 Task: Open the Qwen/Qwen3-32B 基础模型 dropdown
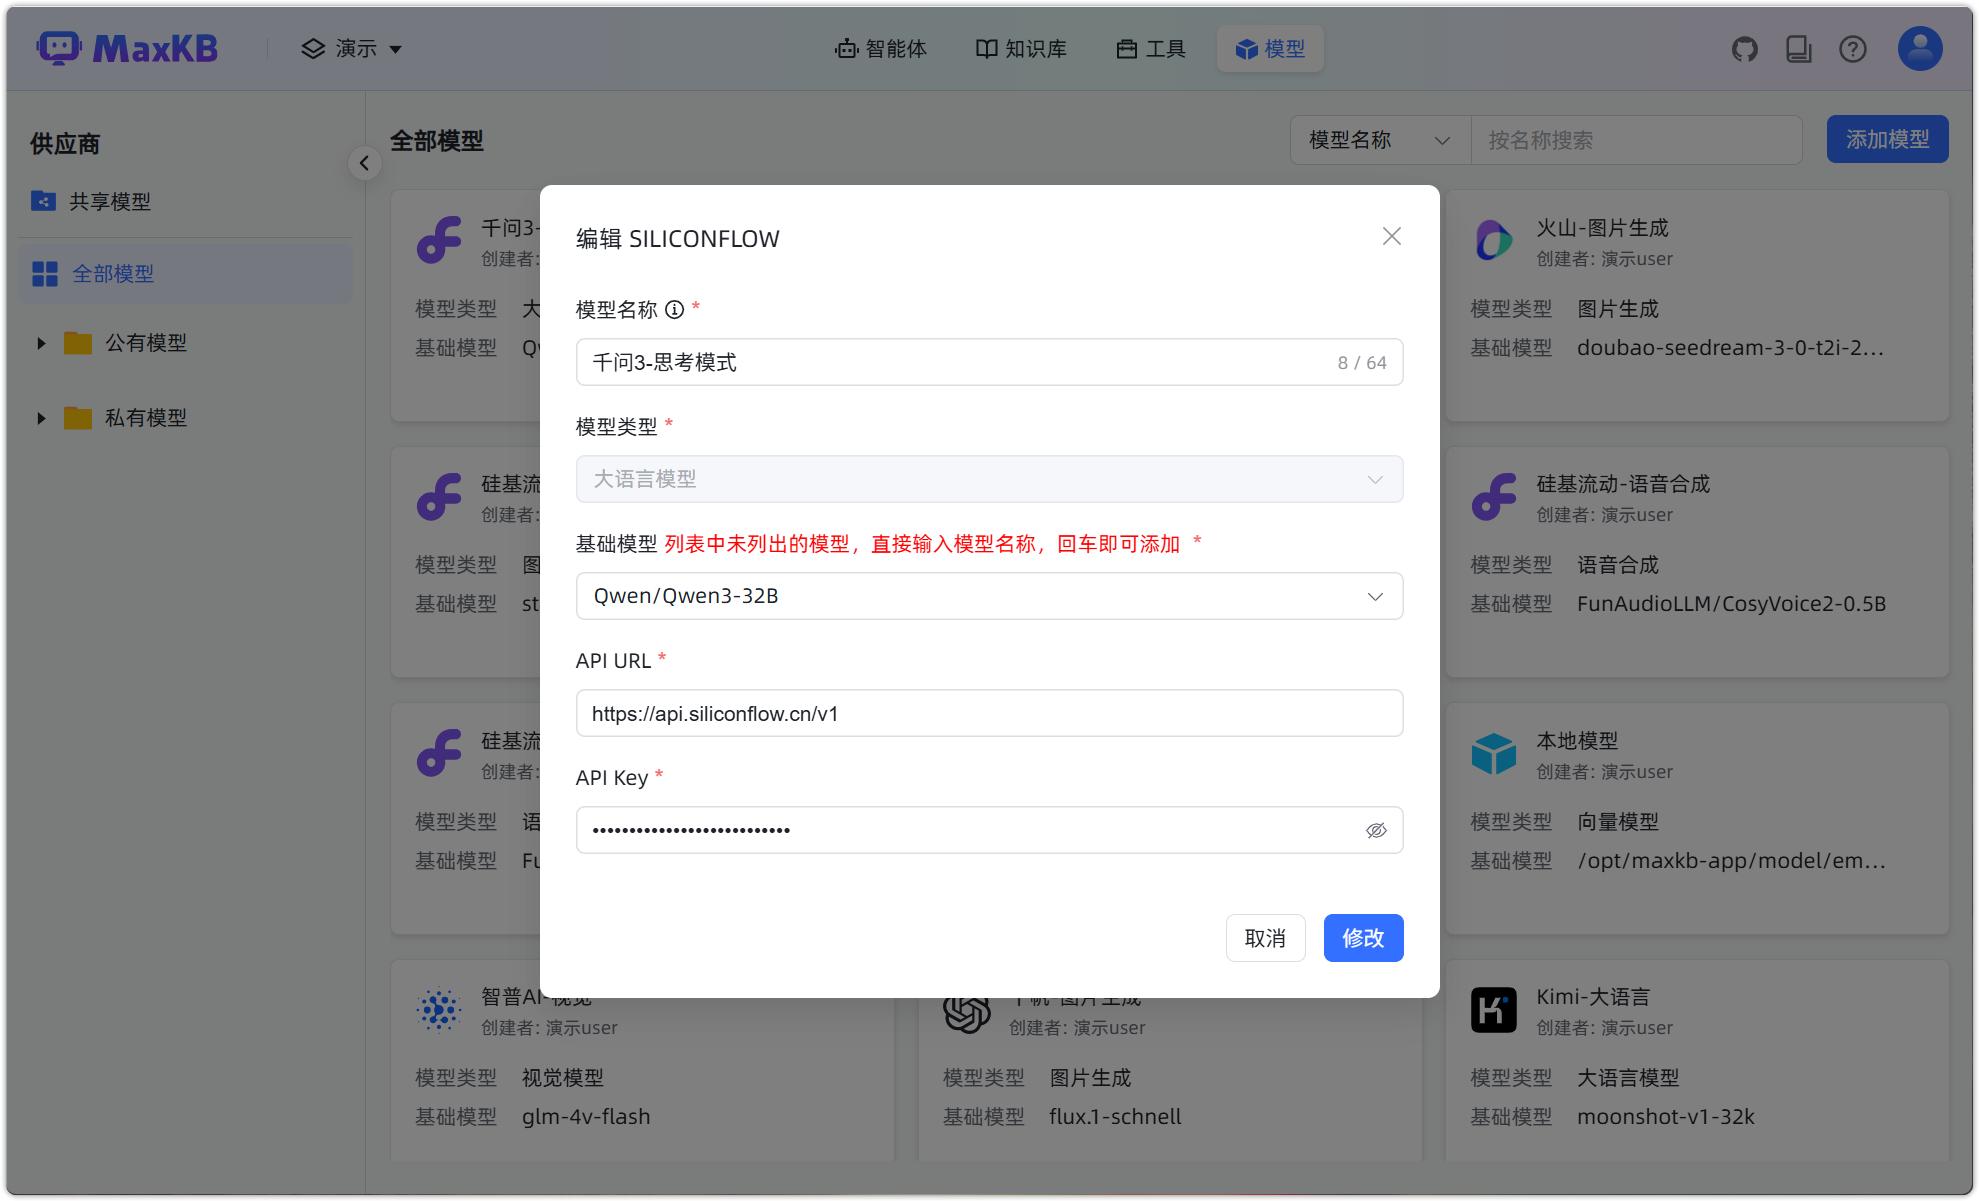click(1376, 595)
